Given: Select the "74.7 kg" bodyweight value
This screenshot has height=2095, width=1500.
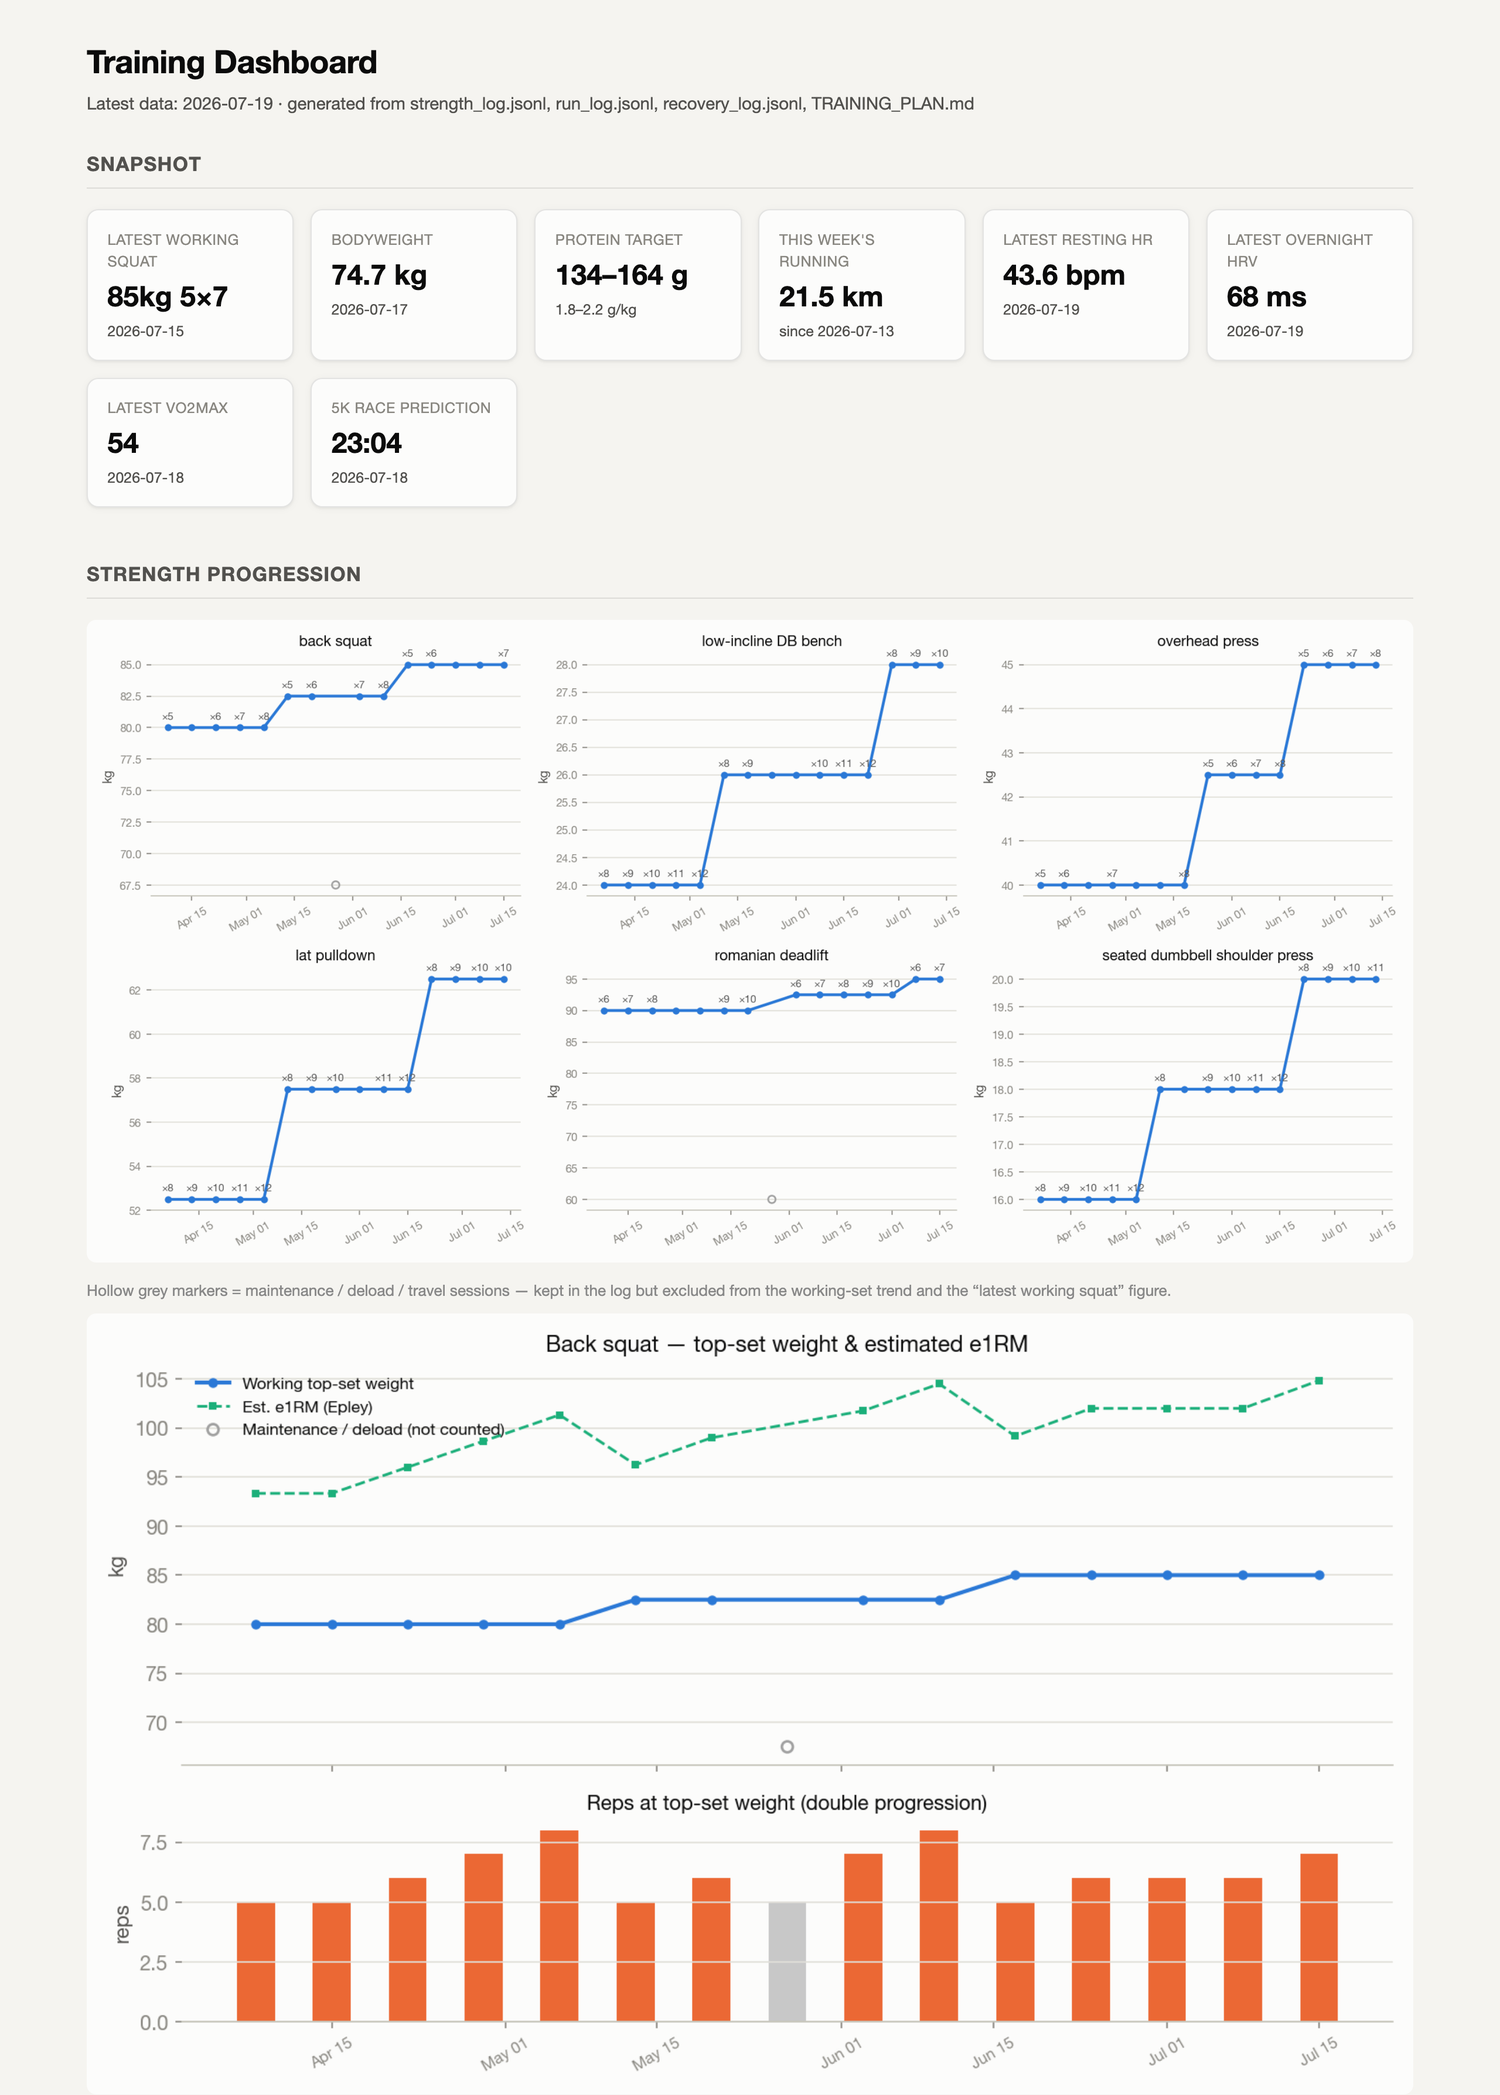Looking at the screenshot, I should click(379, 275).
